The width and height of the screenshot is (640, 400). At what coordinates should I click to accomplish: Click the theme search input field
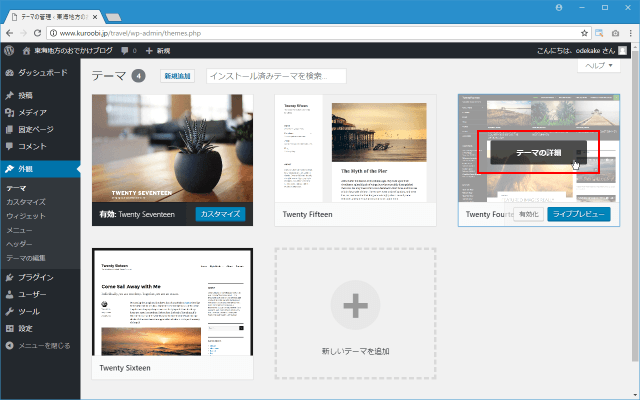[x=275, y=76]
